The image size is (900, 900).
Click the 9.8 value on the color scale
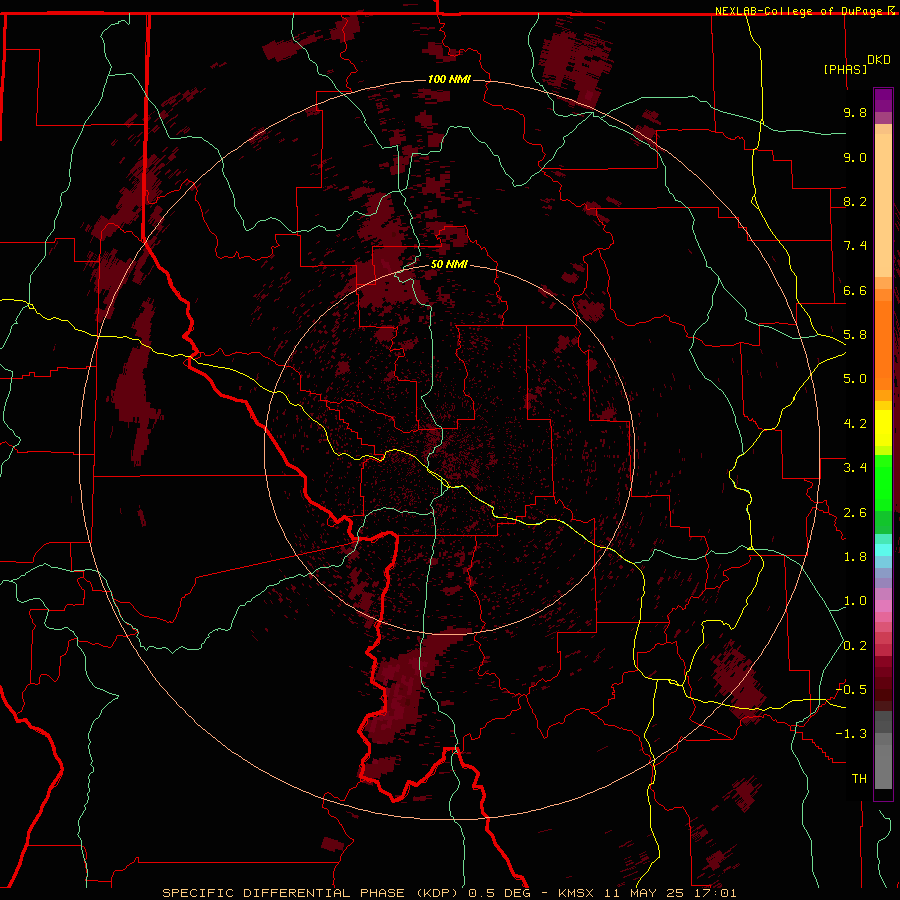point(855,112)
